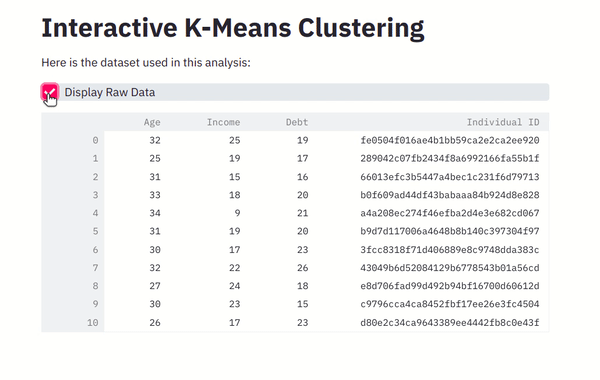Select Income value 9 in row 4
This screenshot has height=380, width=600.
click(237, 213)
